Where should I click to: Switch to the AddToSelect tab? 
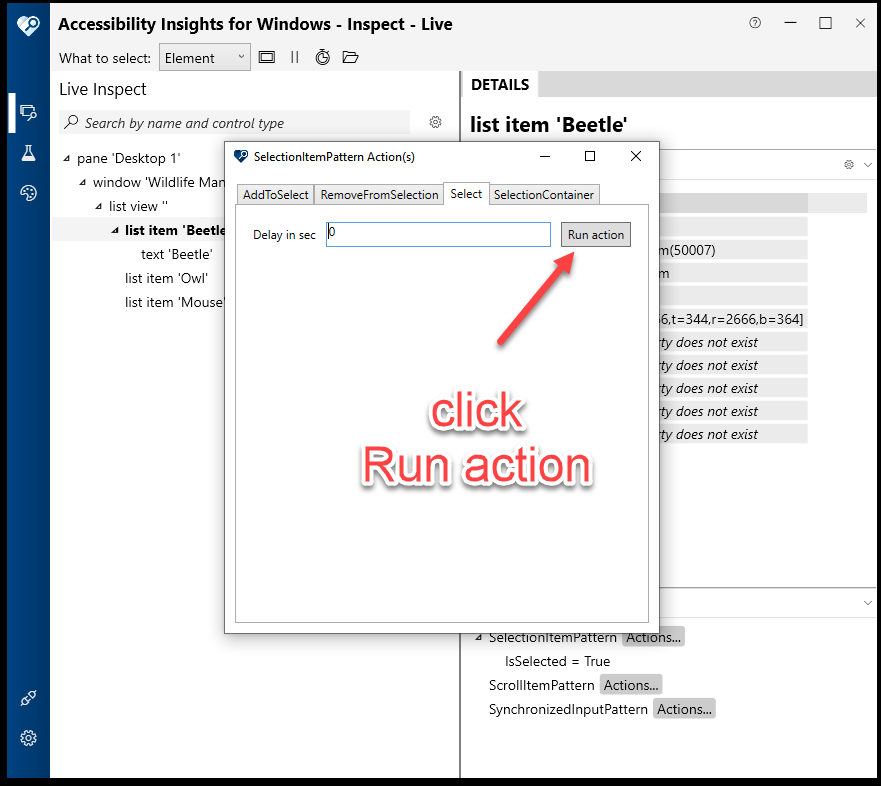(x=276, y=195)
